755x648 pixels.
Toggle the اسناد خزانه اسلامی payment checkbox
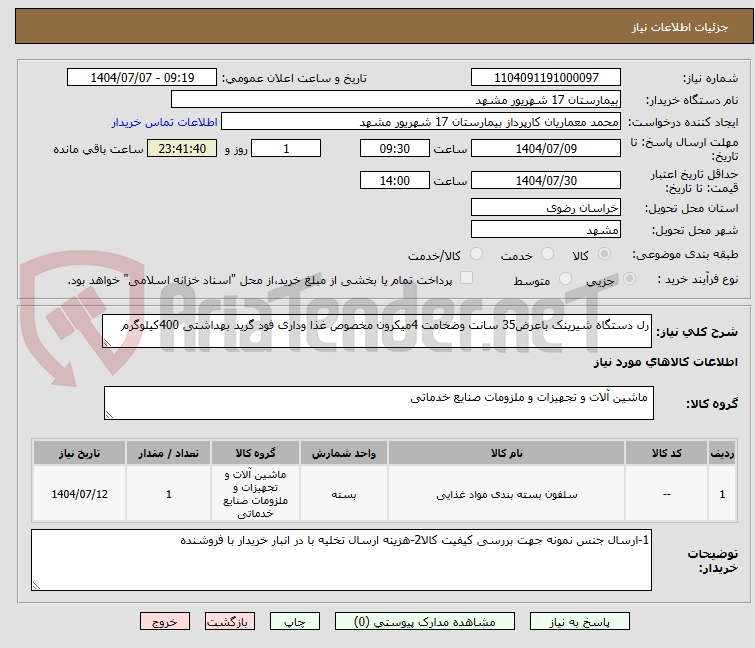pyautogui.click(x=466, y=279)
